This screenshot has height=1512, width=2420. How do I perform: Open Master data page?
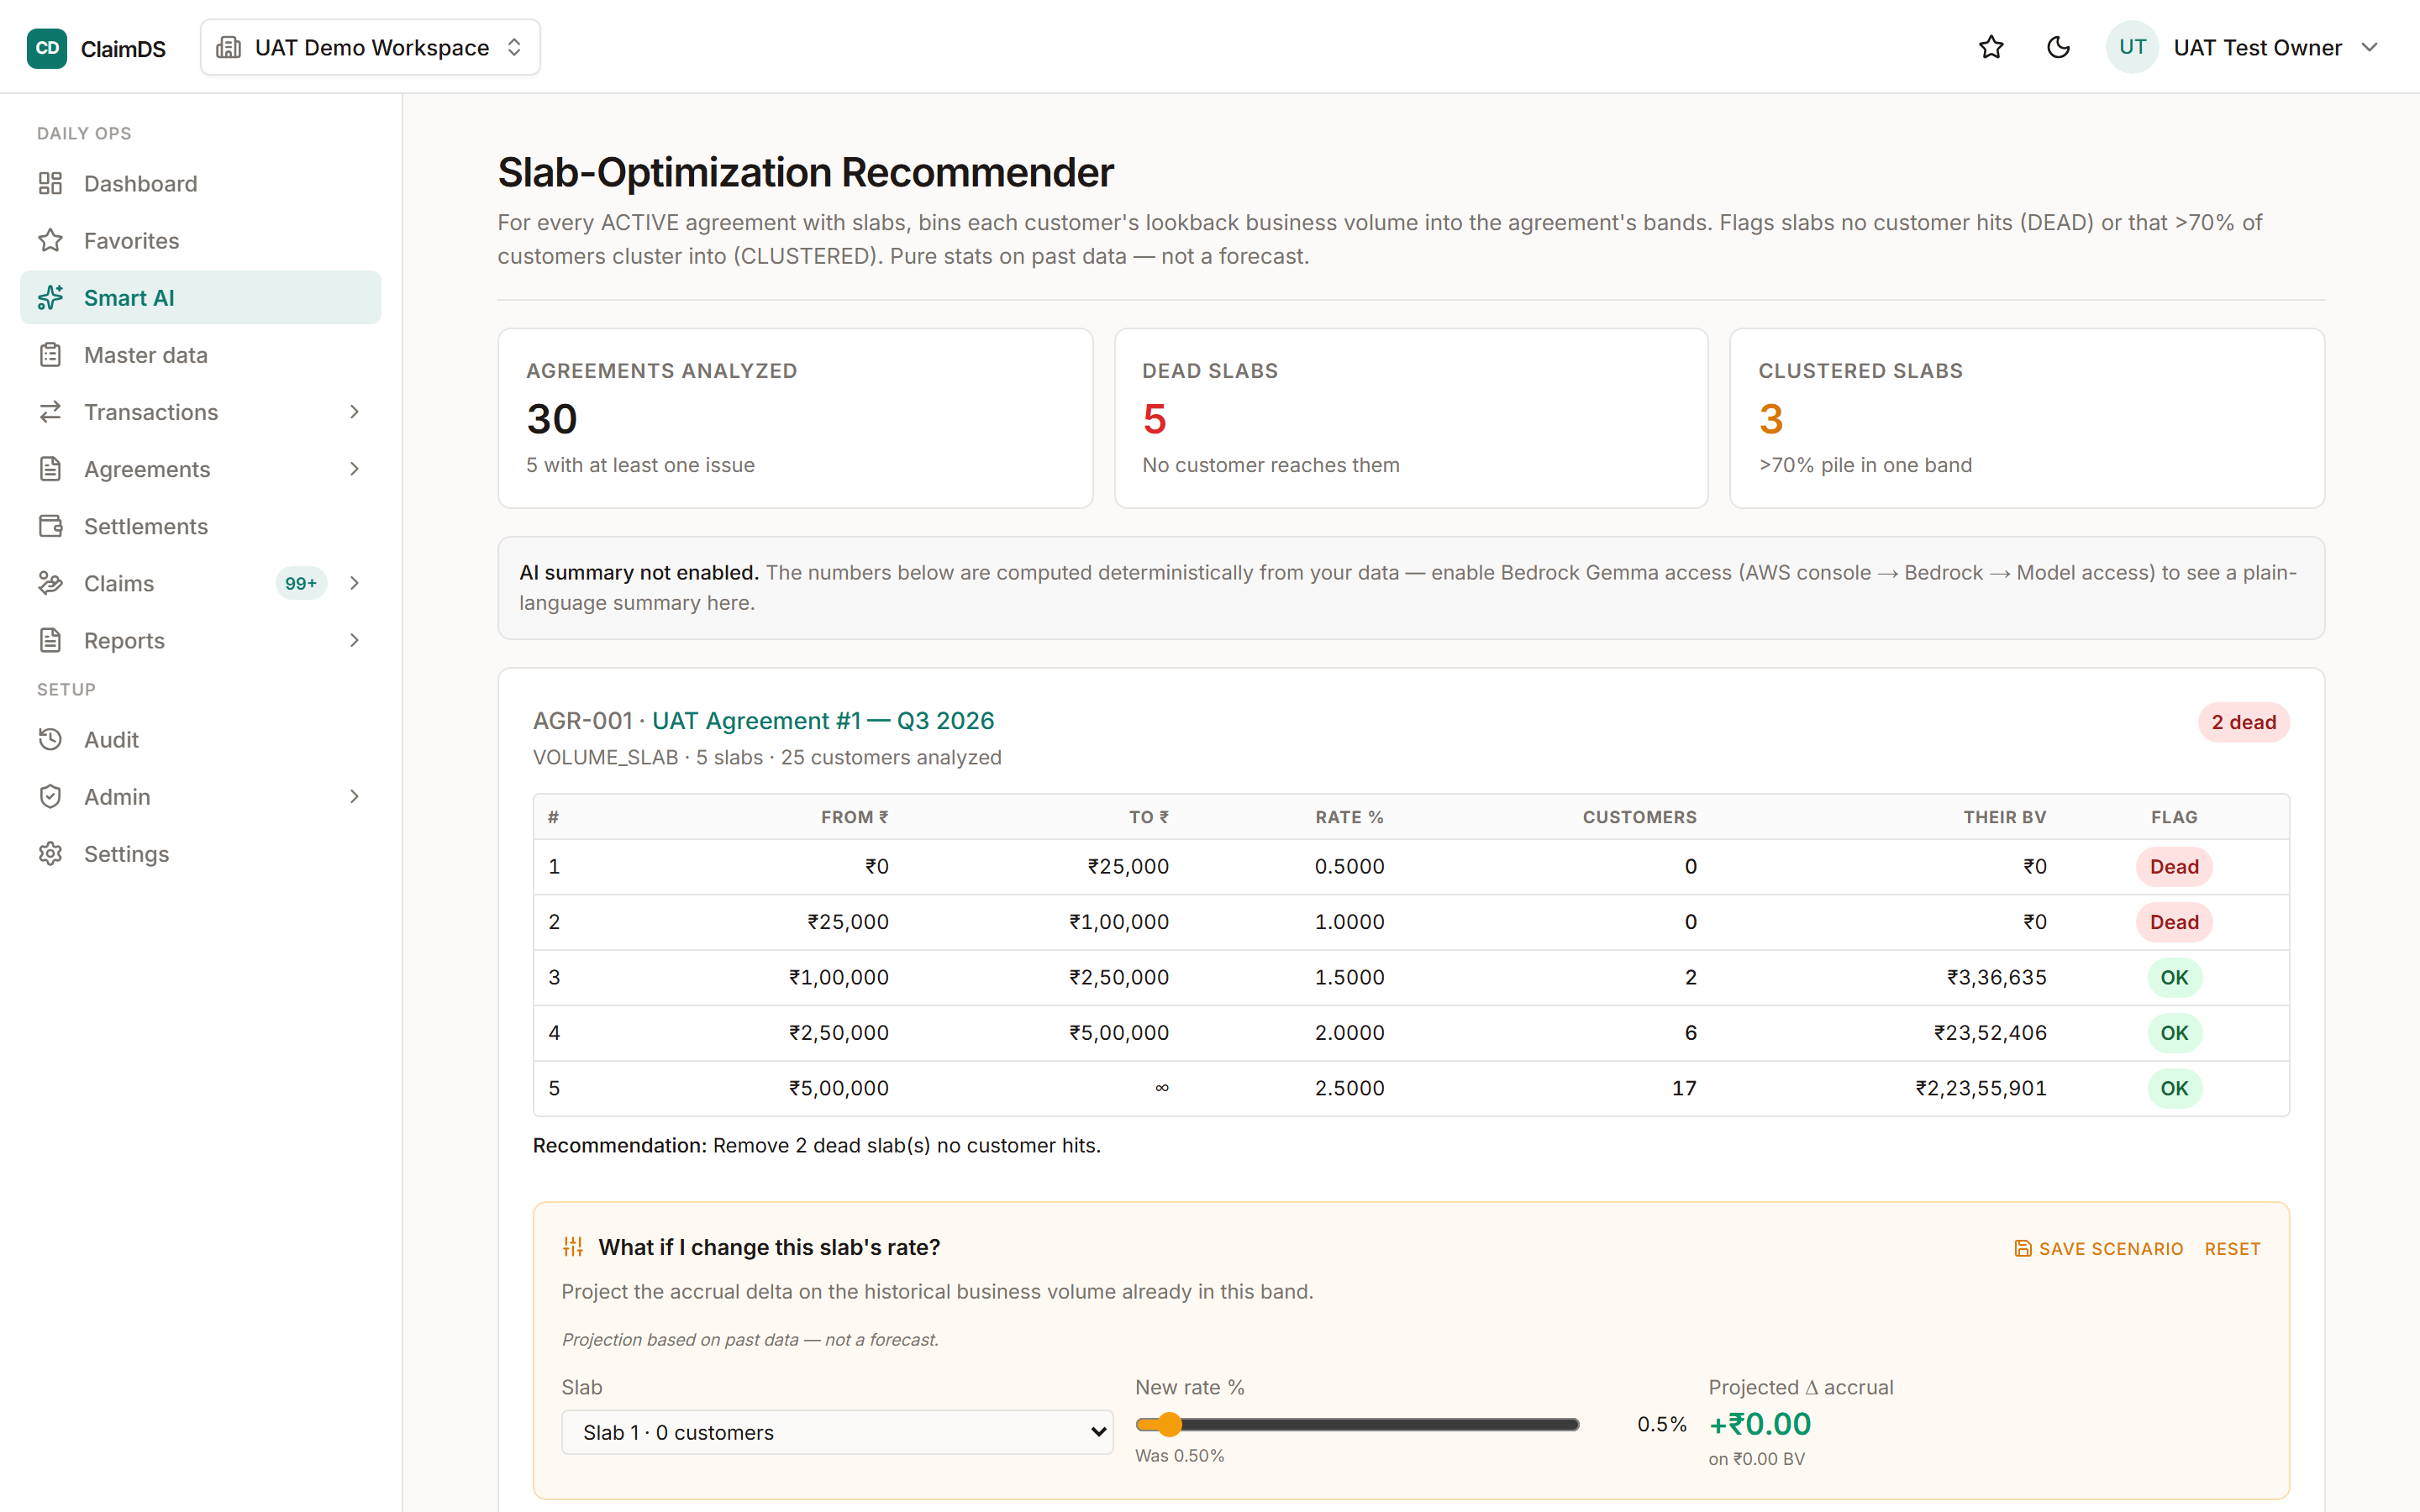point(200,354)
